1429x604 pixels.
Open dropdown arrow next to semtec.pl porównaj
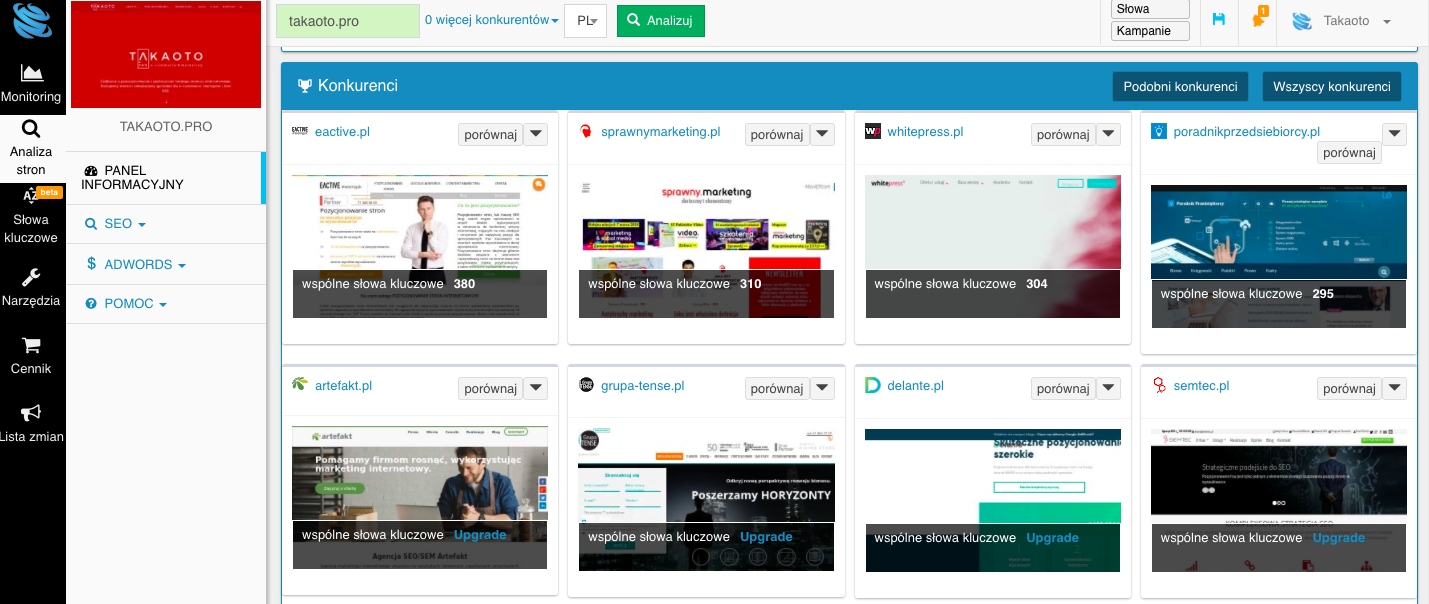1394,388
